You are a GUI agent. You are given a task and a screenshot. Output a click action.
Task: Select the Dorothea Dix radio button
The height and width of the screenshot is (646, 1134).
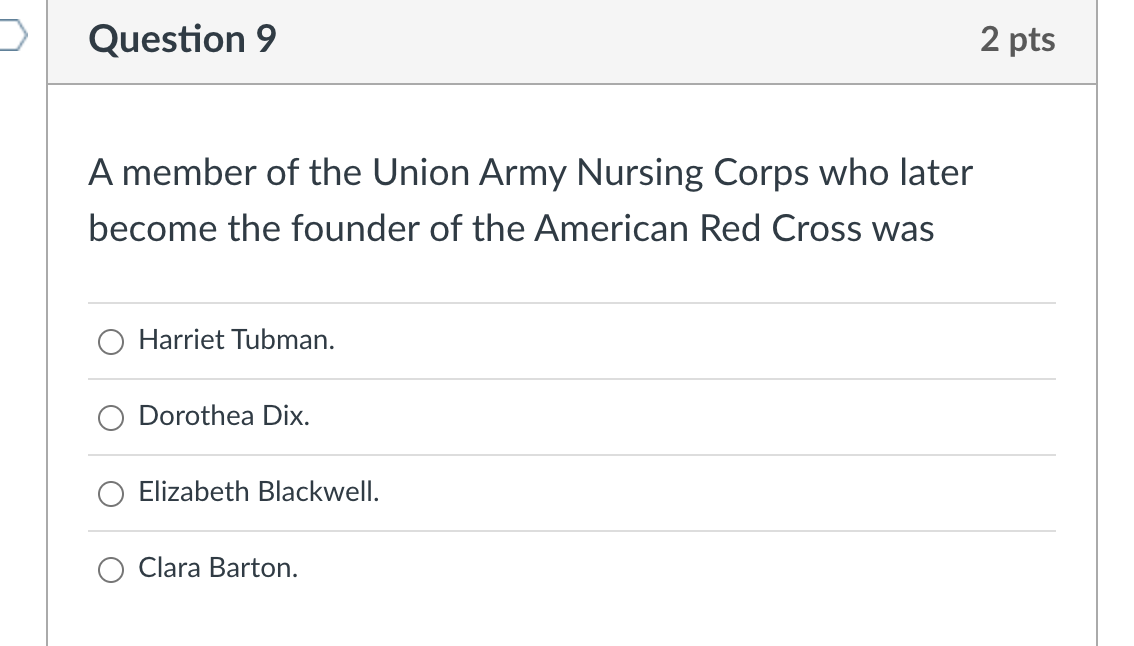(x=111, y=417)
